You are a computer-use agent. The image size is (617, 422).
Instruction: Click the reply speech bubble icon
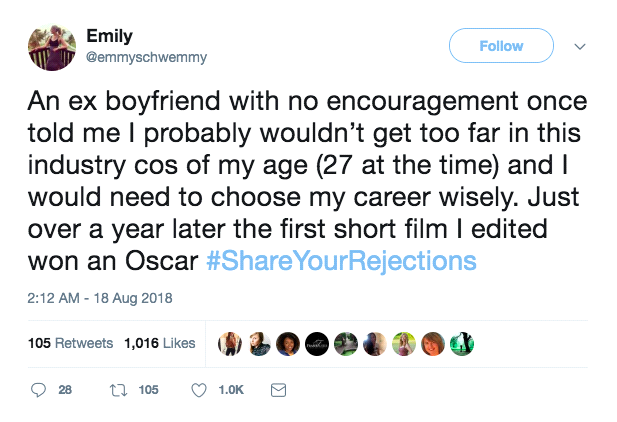(38, 390)
